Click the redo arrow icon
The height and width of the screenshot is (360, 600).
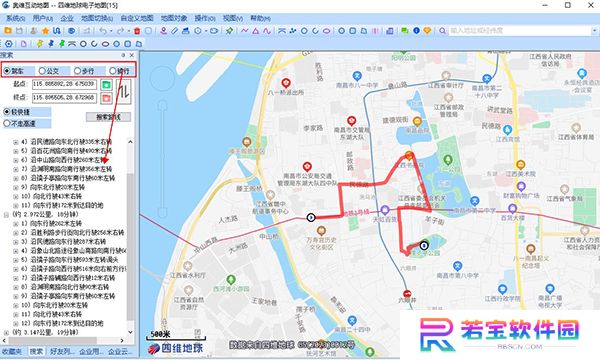pos(120,31)
